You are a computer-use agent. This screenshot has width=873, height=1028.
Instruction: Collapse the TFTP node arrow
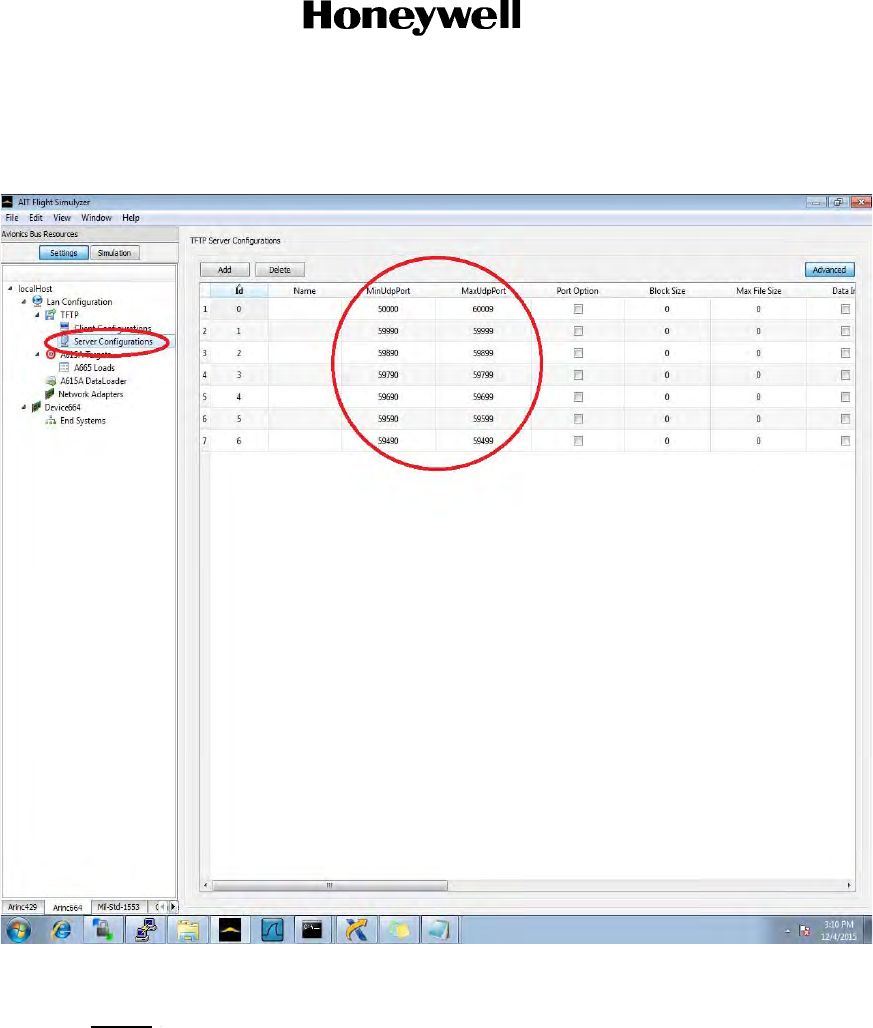(x=37, y=315)
